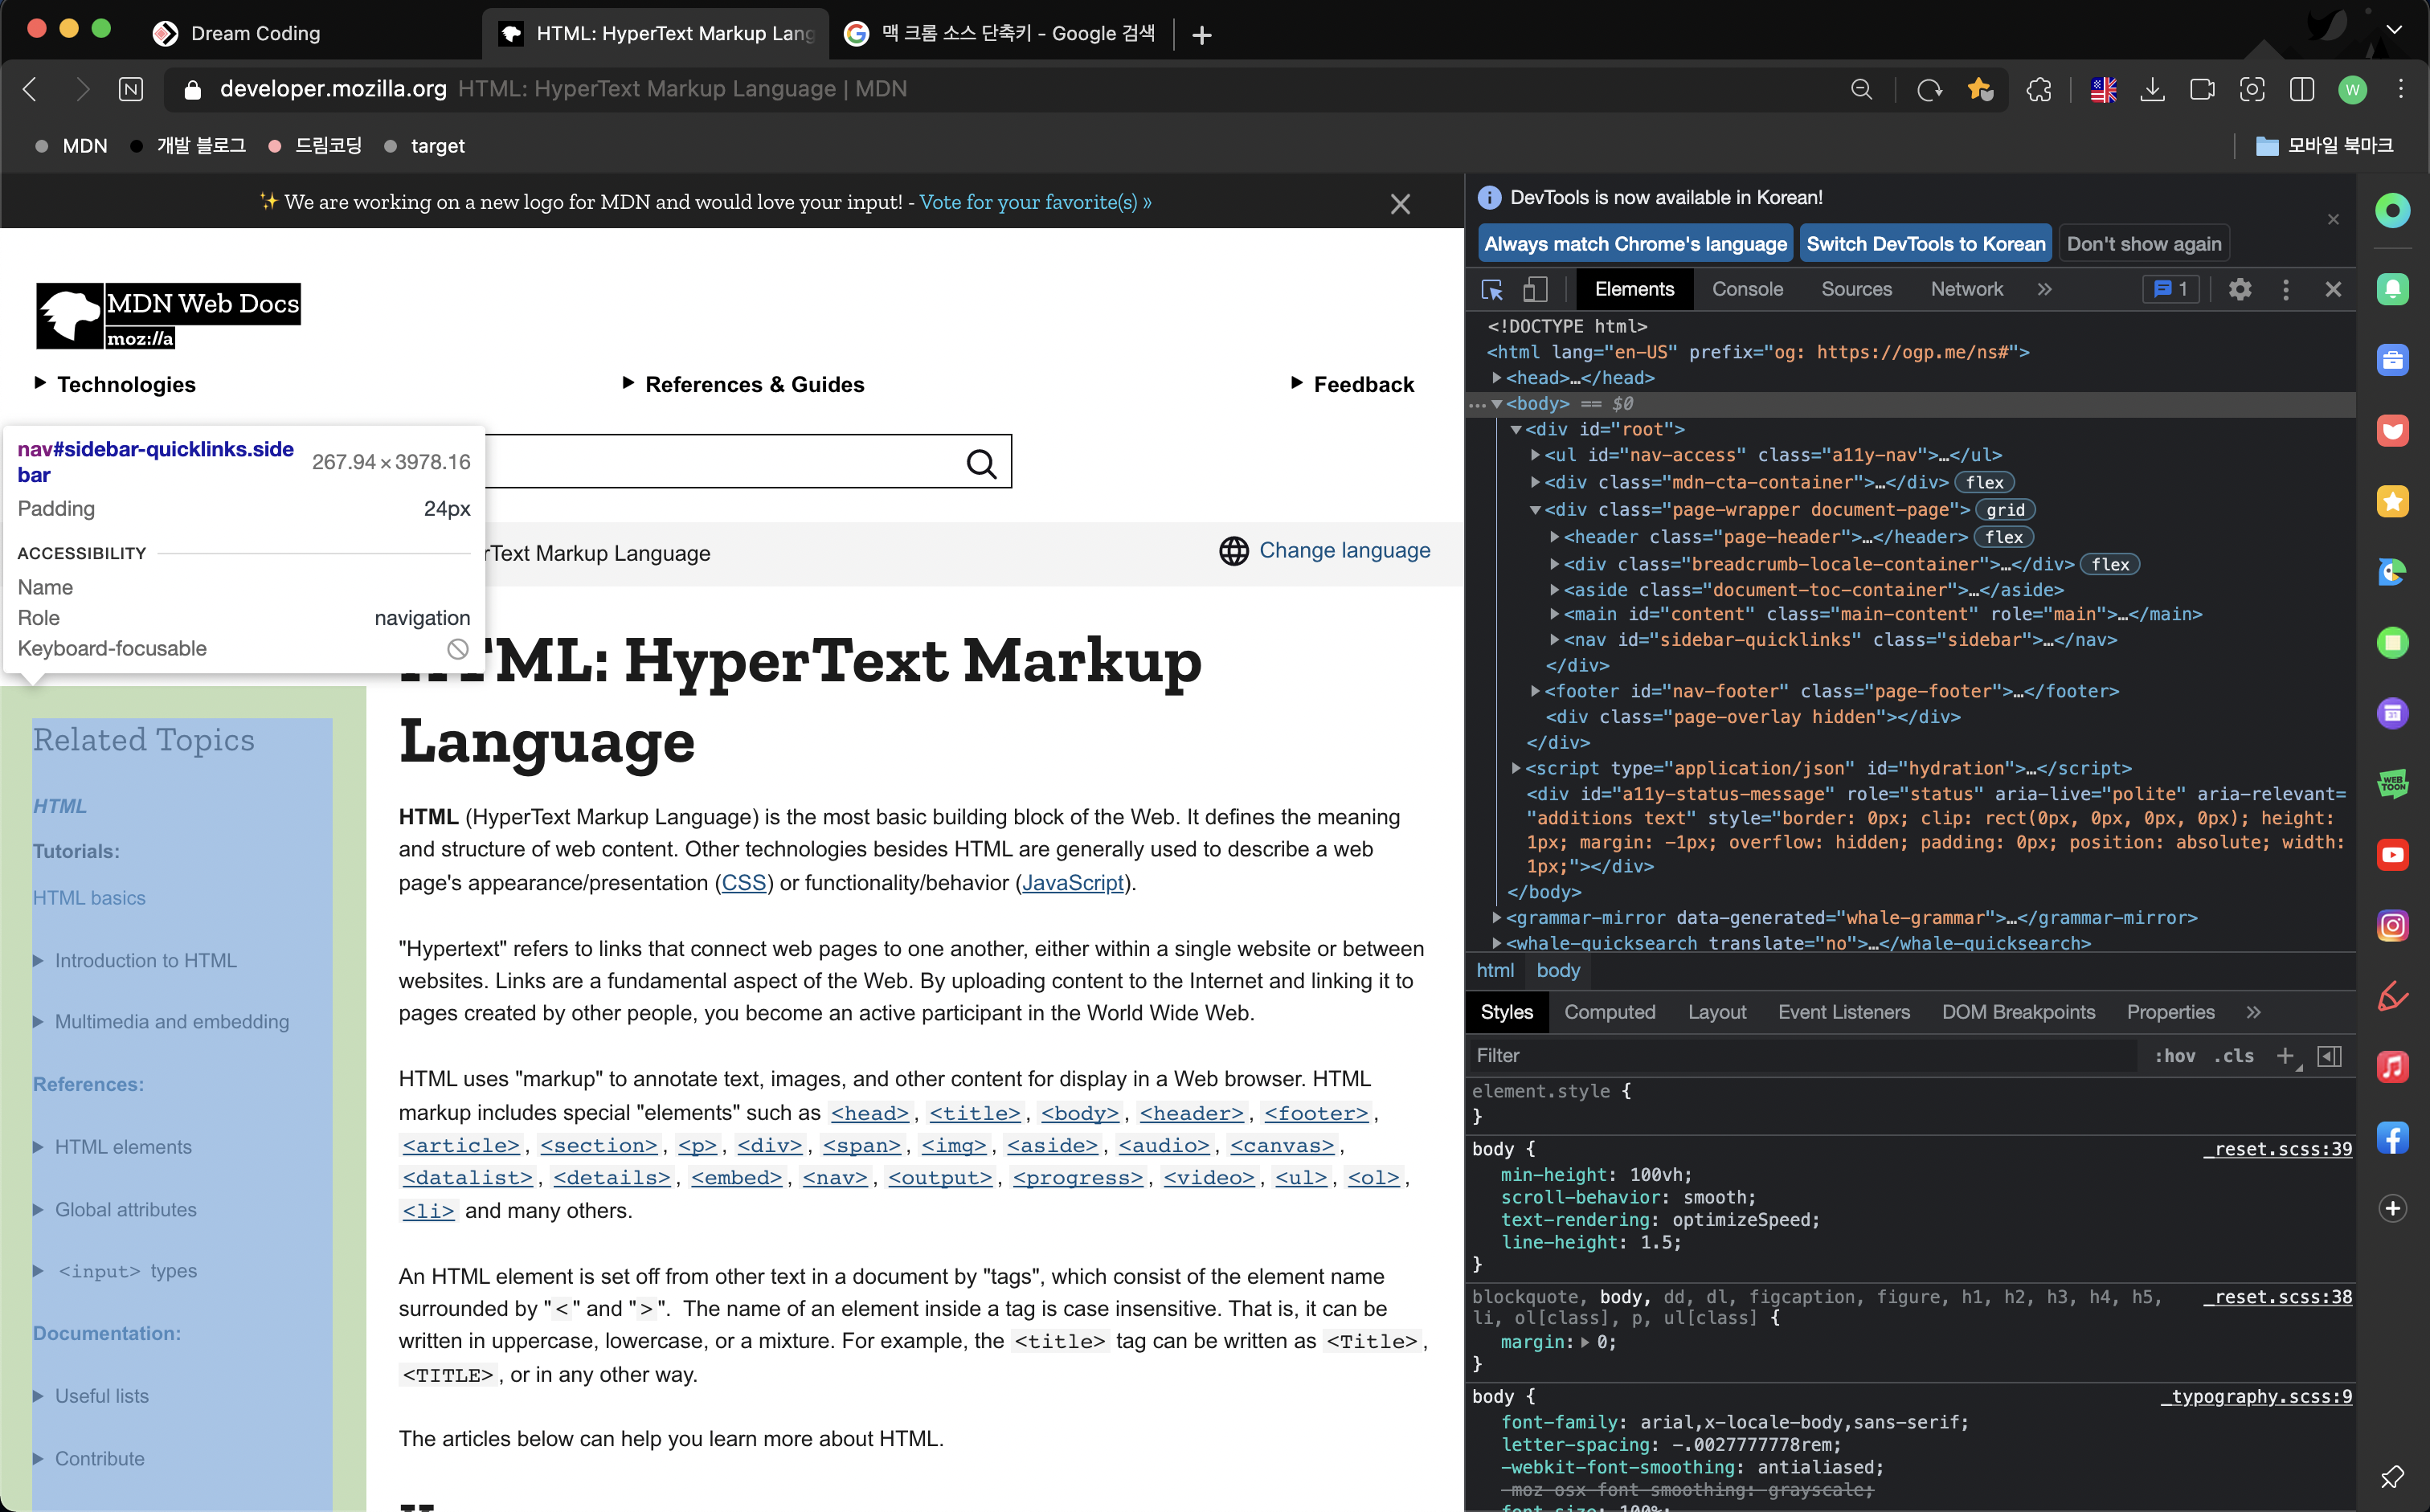Click the grid badge on page-wrapper
The image size is (2430, 1512).
(2004, 510)
